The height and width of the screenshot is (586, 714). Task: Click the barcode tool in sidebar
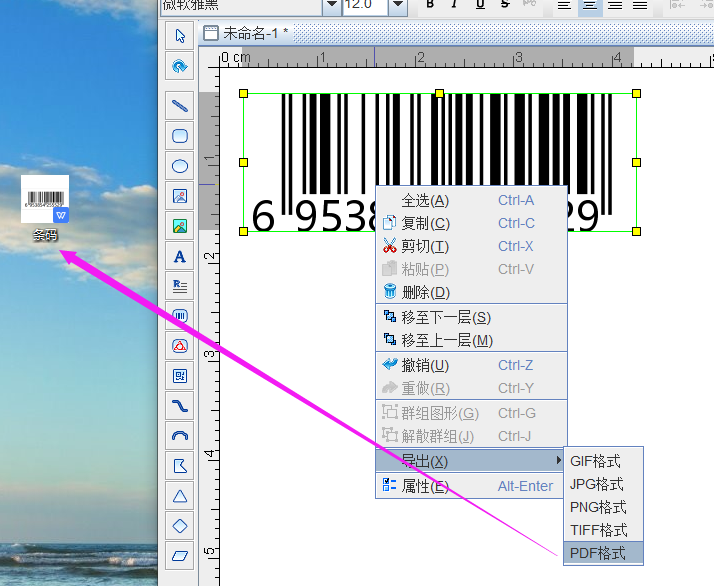[180, 316]
